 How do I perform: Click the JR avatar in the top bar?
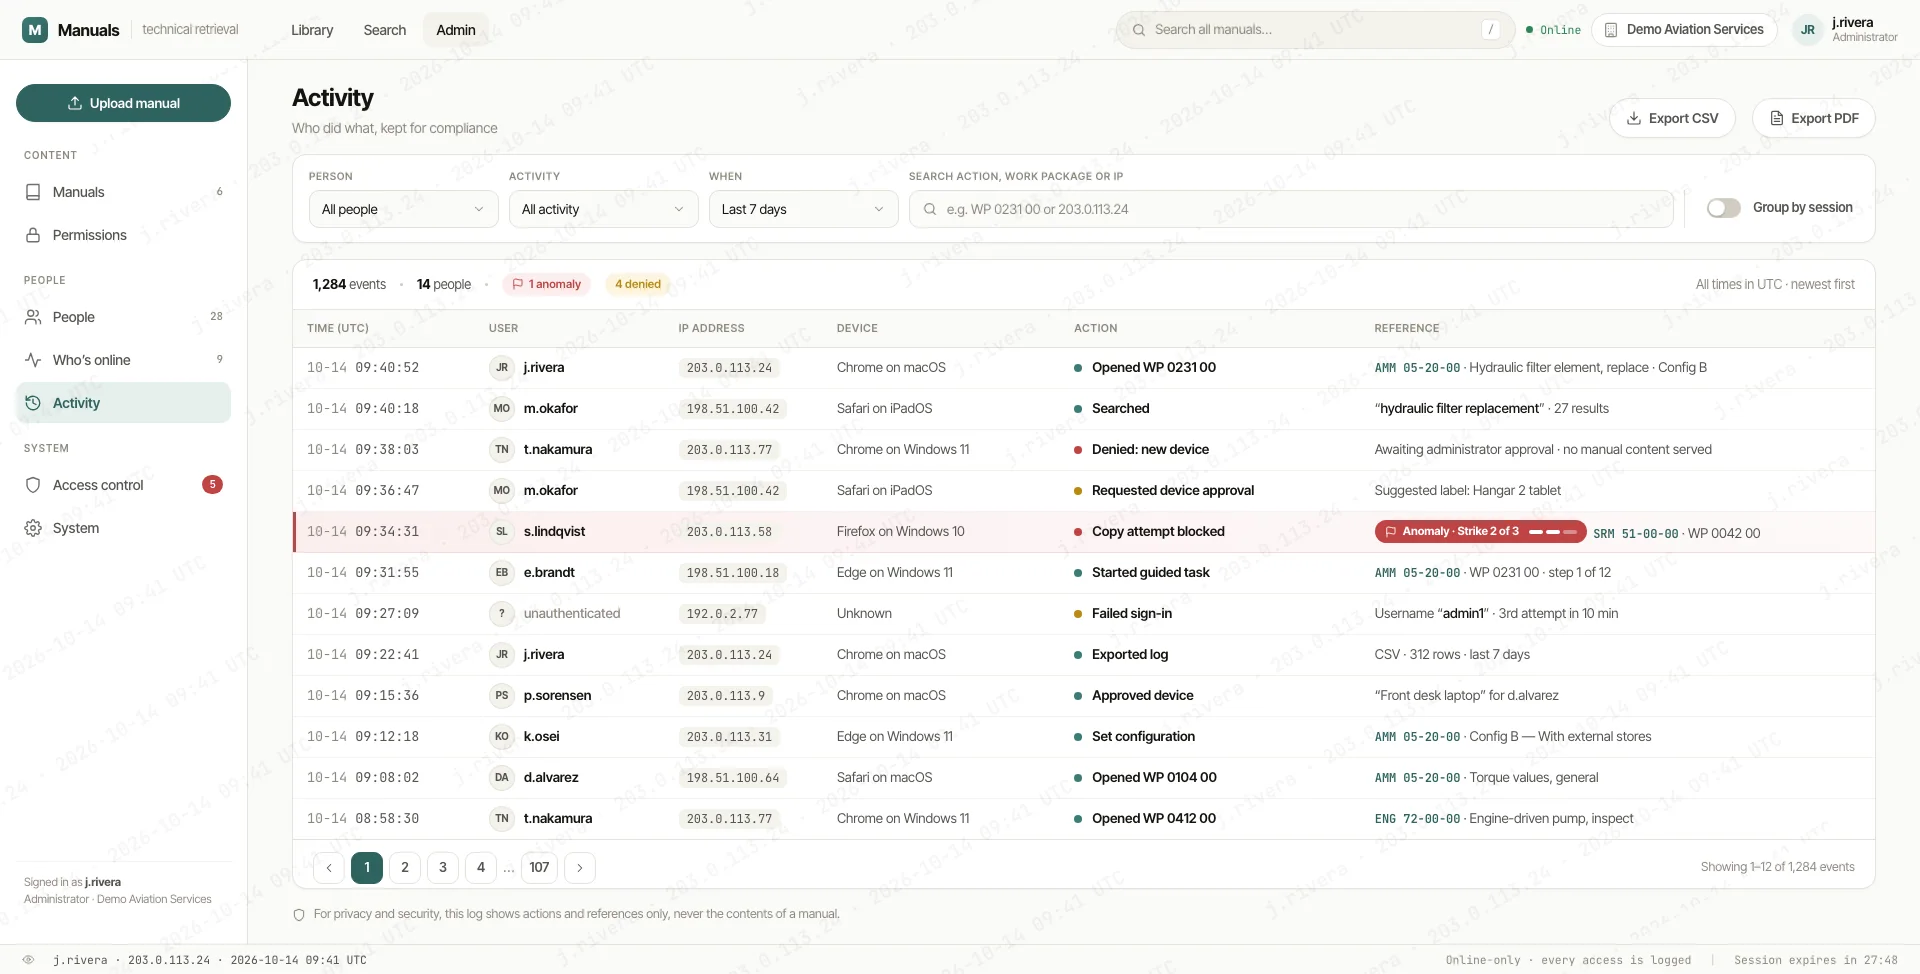pyautogui.click(x=1808, y=30)
